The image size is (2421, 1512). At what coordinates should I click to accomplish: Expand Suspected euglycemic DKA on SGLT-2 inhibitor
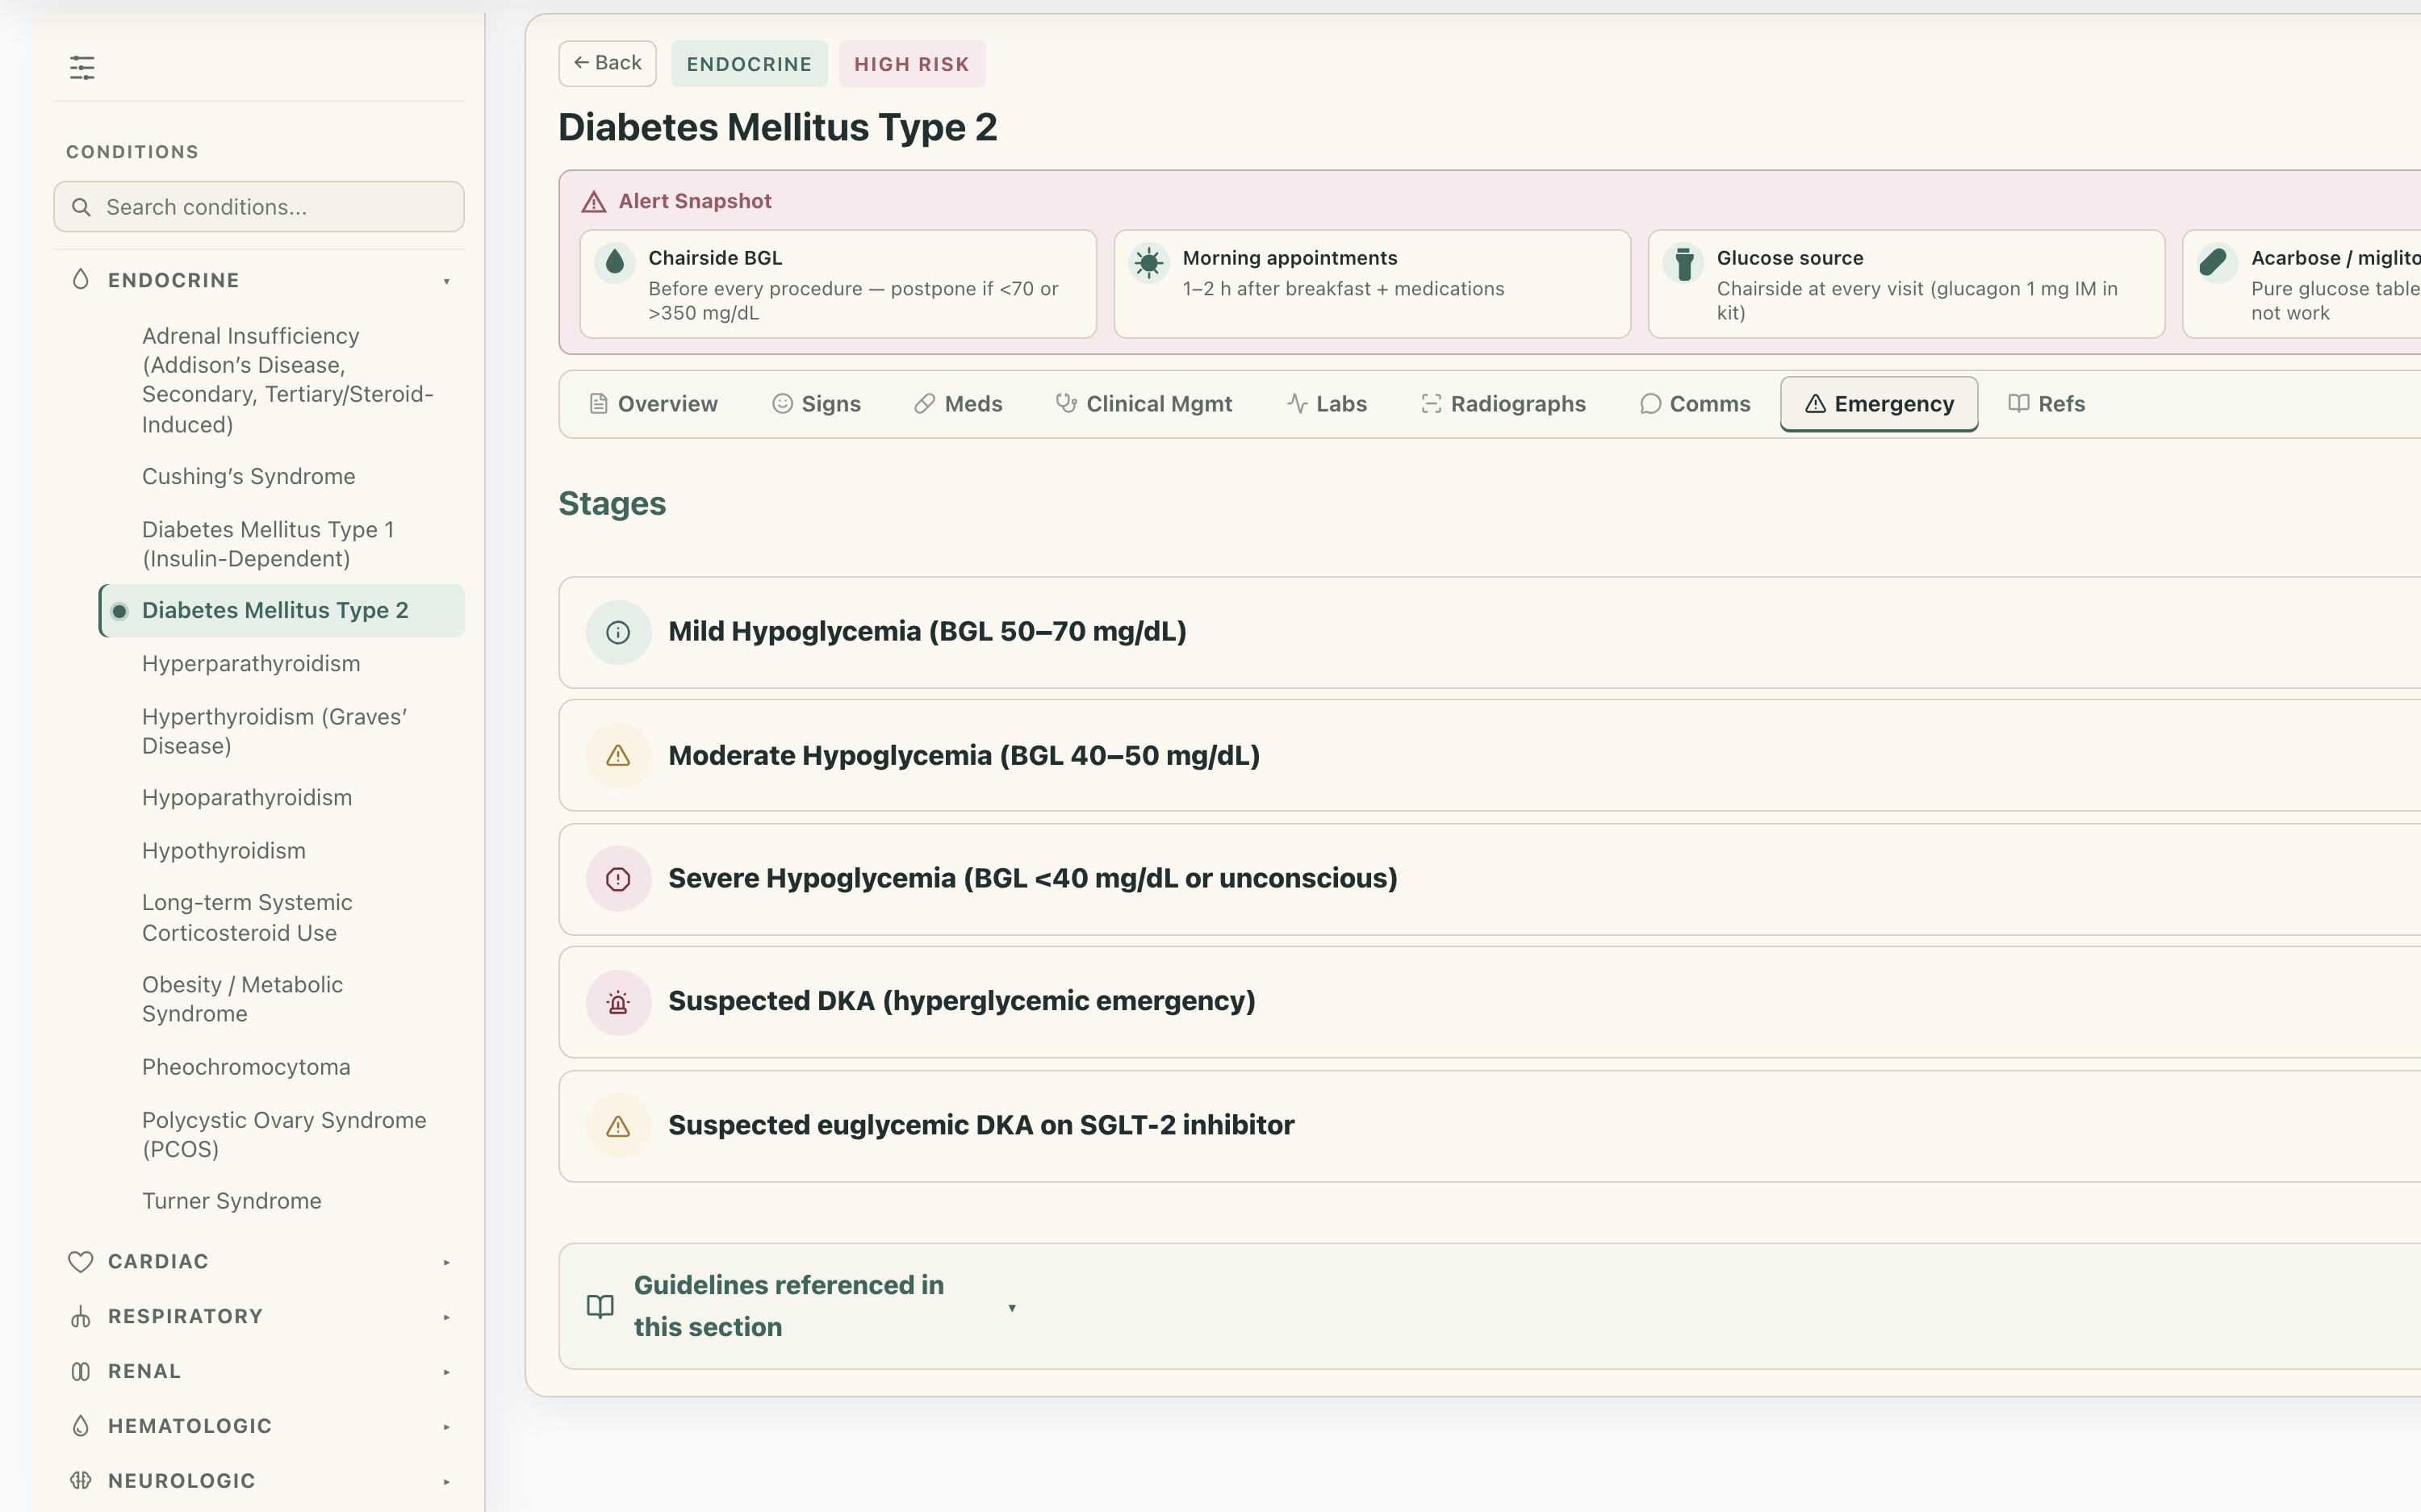click(1490, 1126)
